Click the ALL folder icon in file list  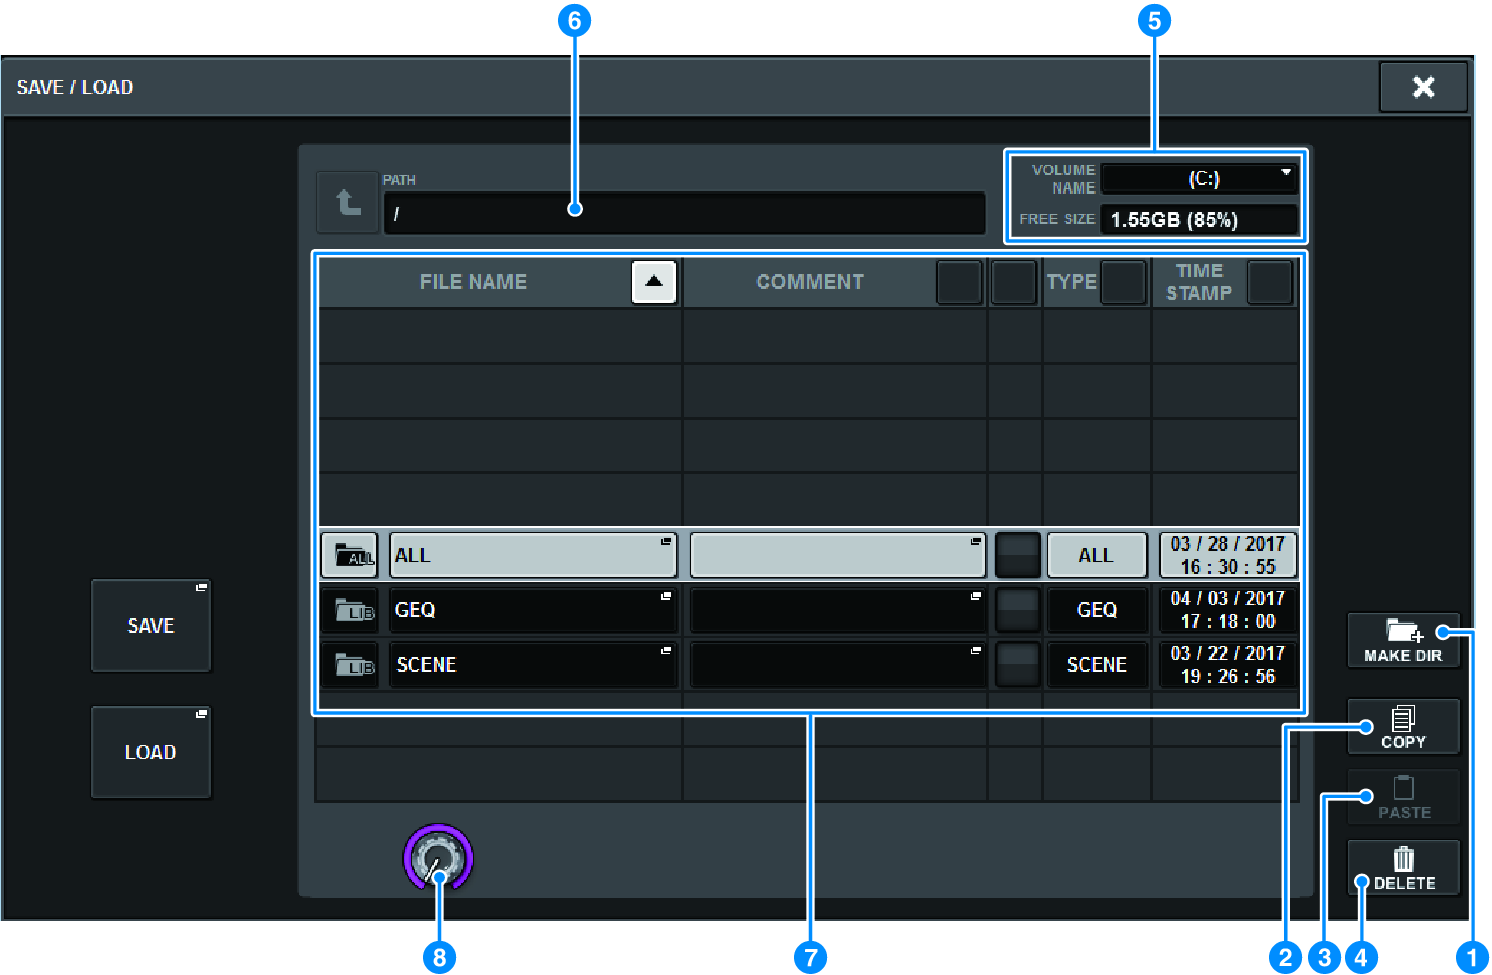(350, 556)
